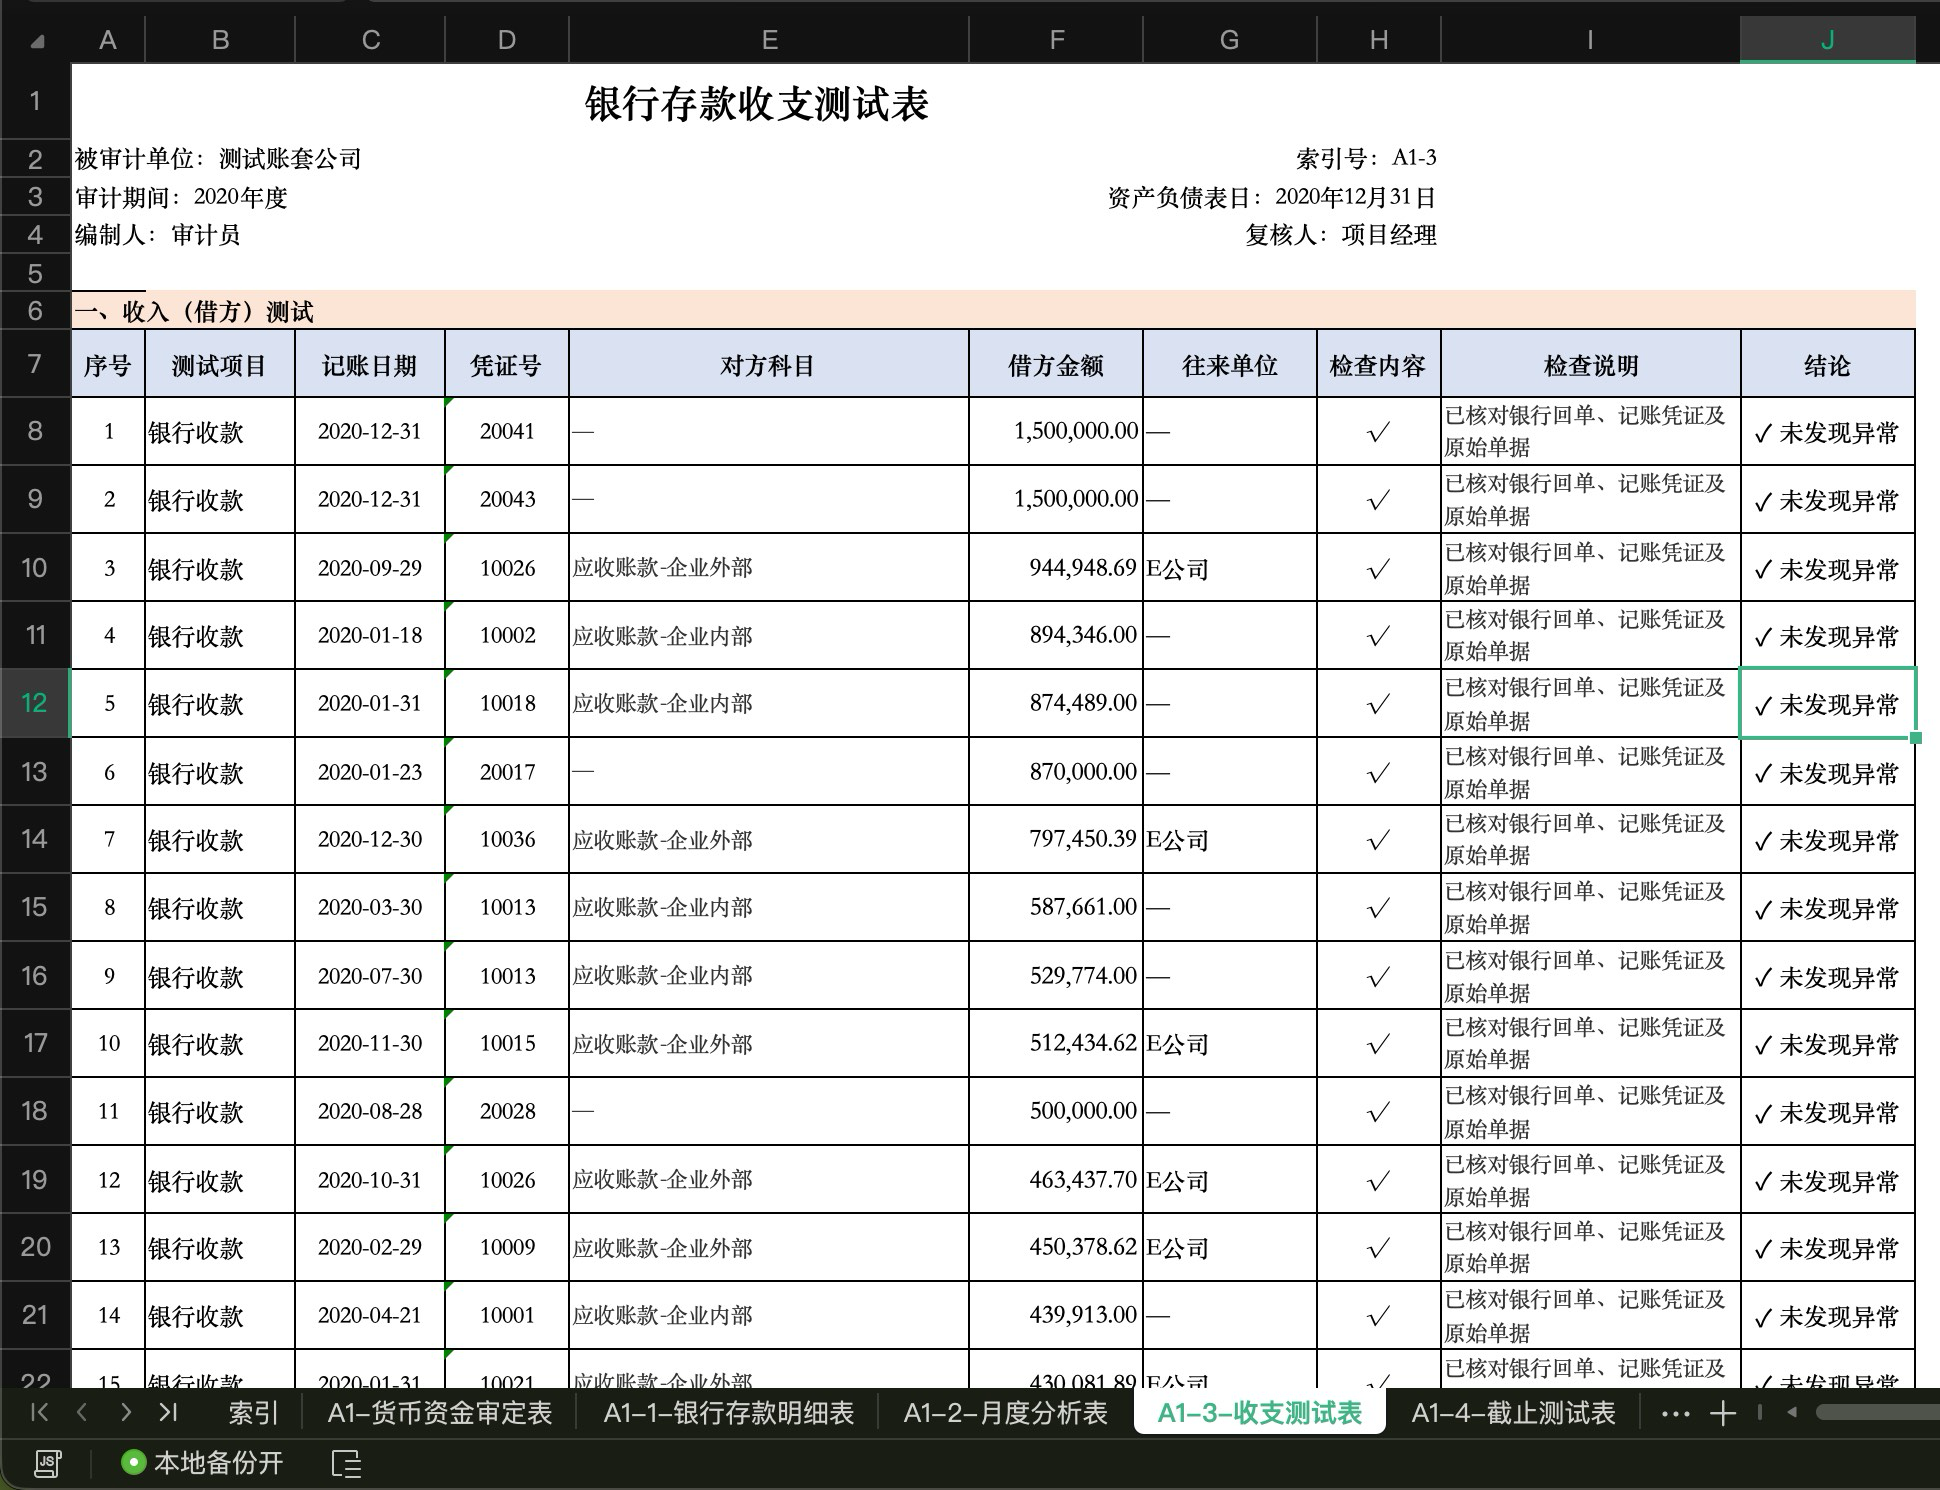The height and width of the screenshot is (1490, 1940).
Task: Select row 12 header
Action: tap(35, 703)
